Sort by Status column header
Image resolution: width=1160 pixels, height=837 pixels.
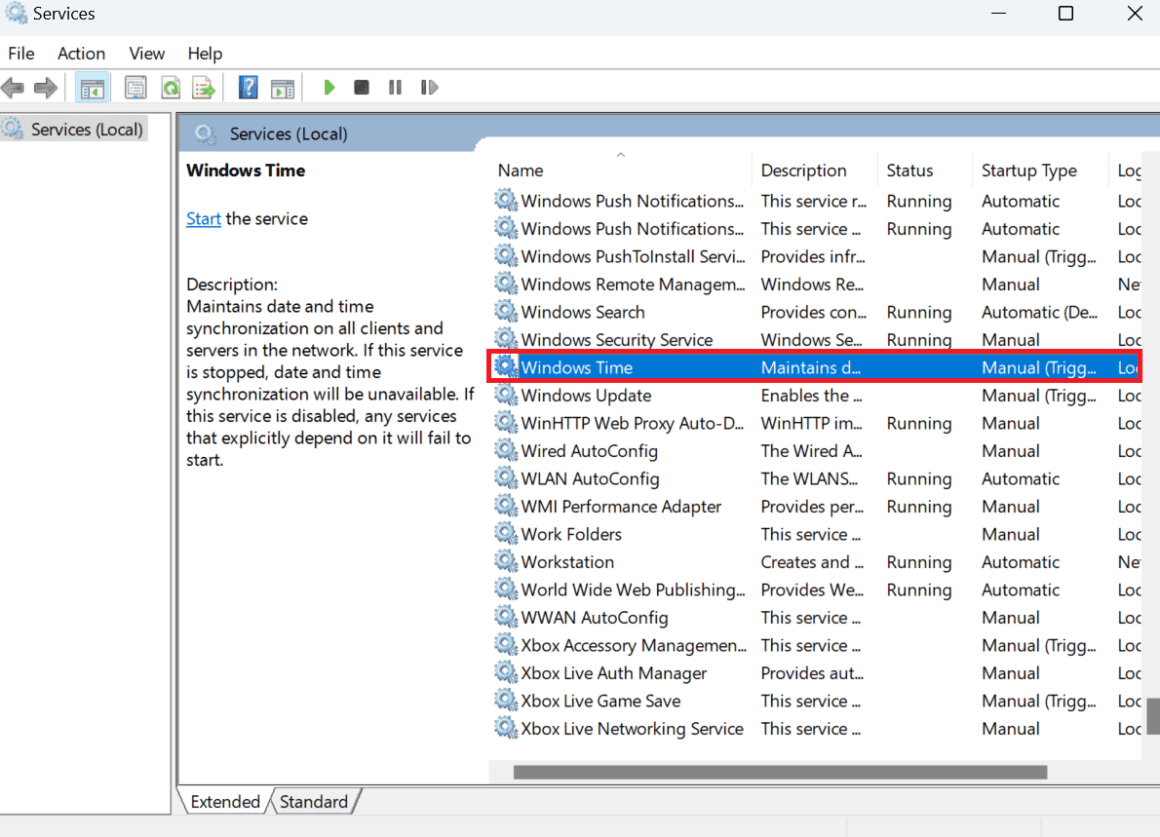point(909,171)
